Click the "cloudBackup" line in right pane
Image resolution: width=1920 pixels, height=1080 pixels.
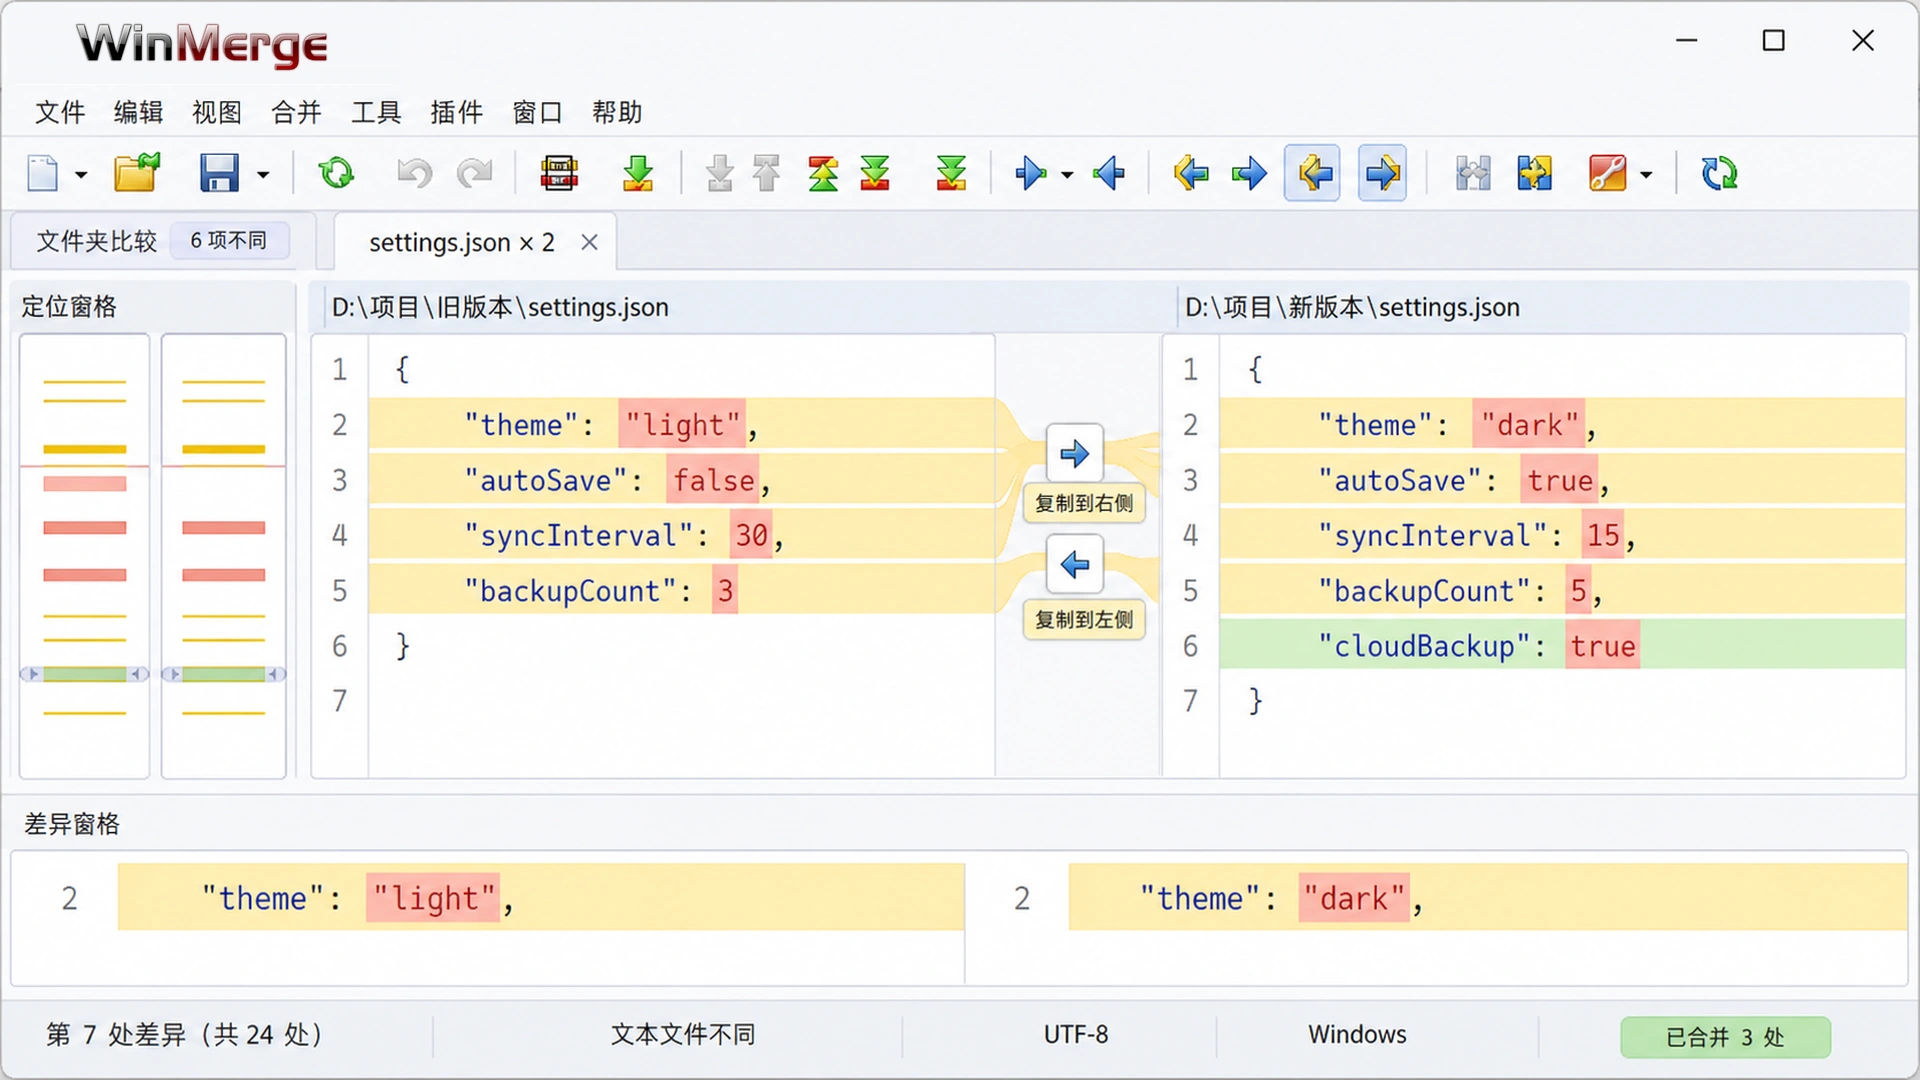coord(1562,646)
